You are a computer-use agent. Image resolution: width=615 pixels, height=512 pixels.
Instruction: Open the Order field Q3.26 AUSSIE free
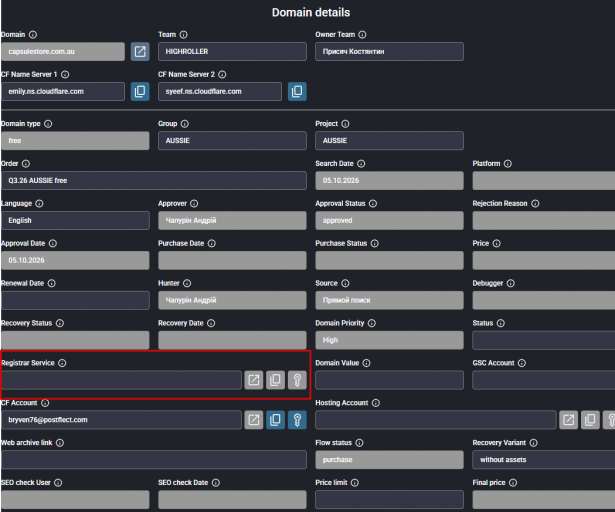click(154, 180)
